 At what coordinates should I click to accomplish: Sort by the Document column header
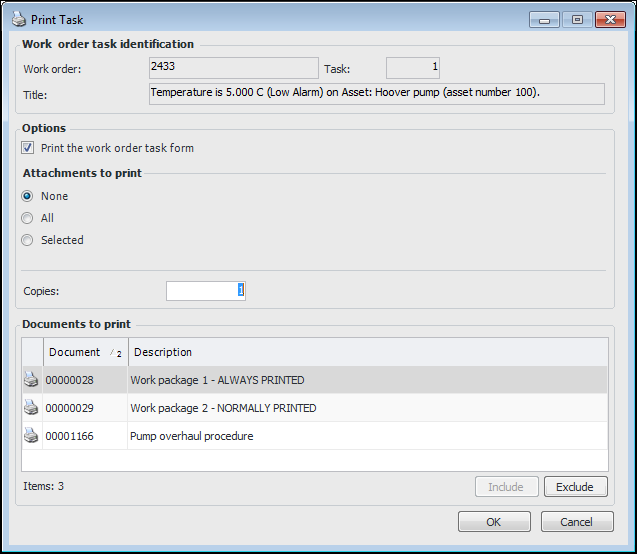pyautogui.click(x=86, y=352)
